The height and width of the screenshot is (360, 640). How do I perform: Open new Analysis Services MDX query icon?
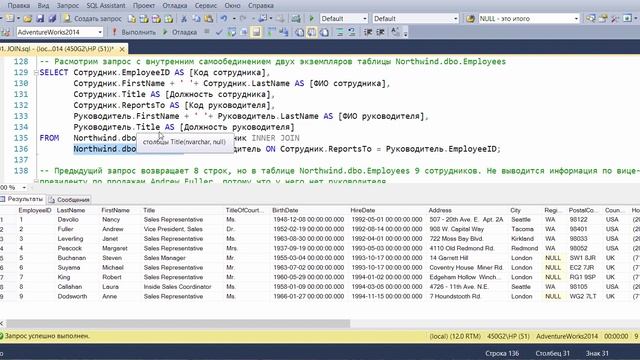tap(144, 18)
